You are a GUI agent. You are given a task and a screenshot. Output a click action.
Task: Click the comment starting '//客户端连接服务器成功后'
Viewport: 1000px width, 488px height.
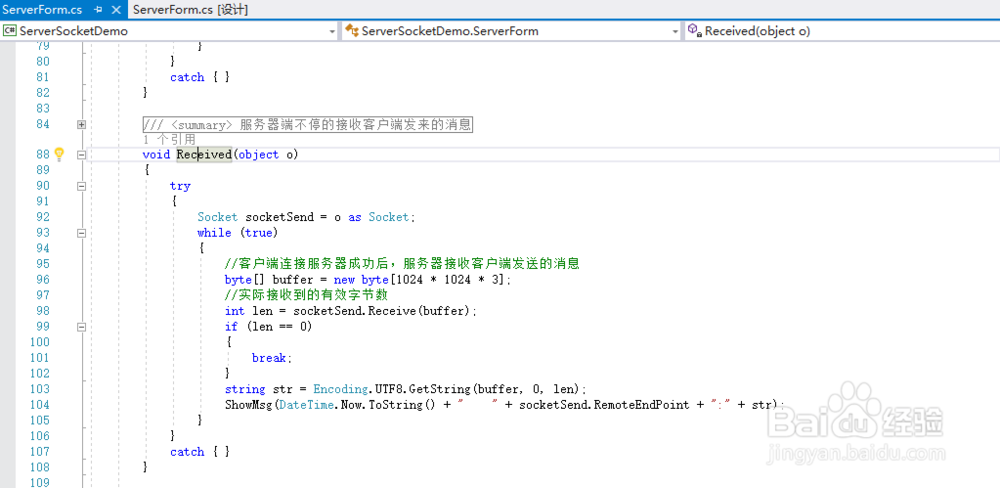(x=402, y=264)
